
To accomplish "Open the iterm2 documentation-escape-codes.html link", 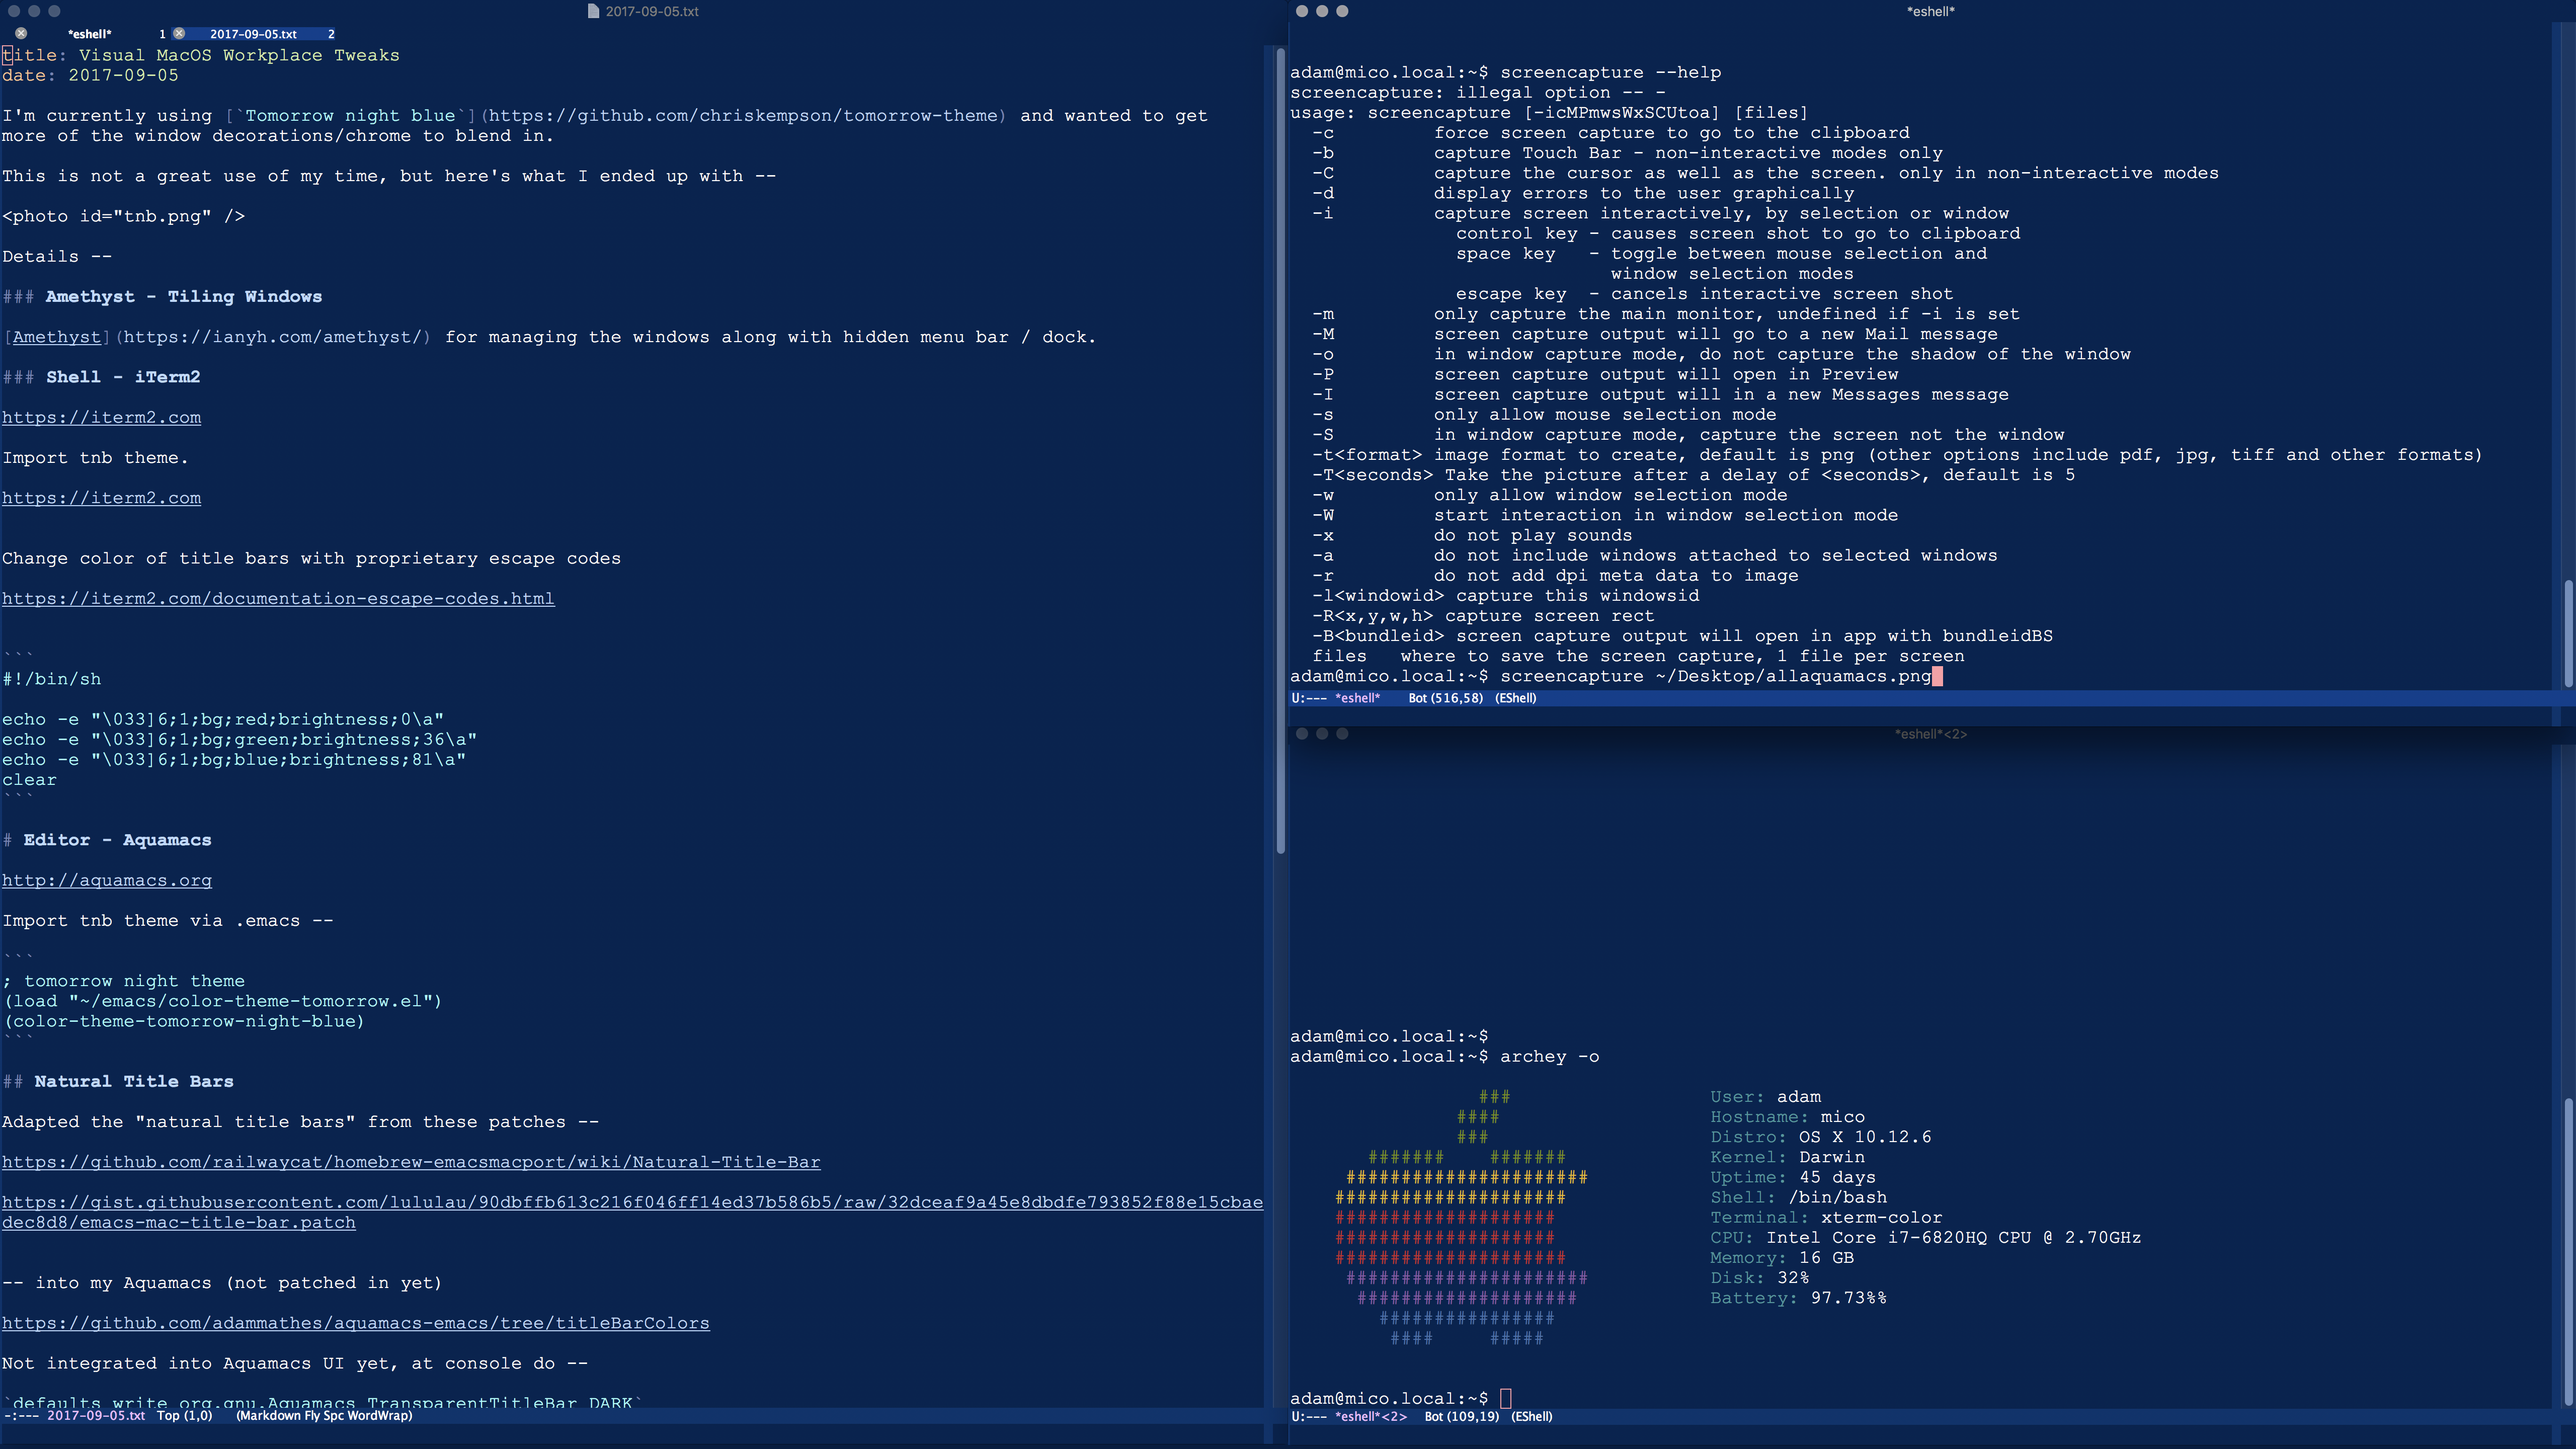I will (x=278, y=599).
